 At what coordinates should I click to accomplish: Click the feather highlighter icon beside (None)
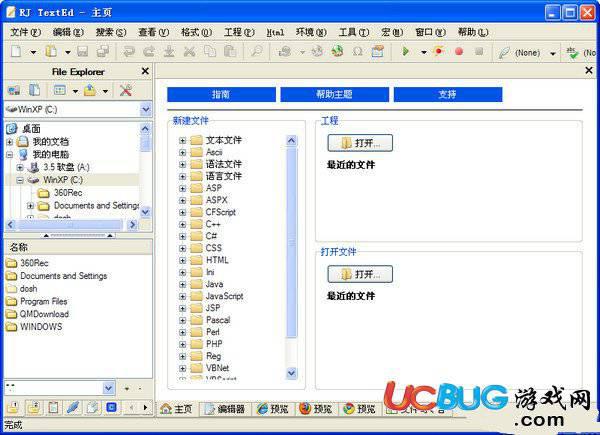click(504, 52)
